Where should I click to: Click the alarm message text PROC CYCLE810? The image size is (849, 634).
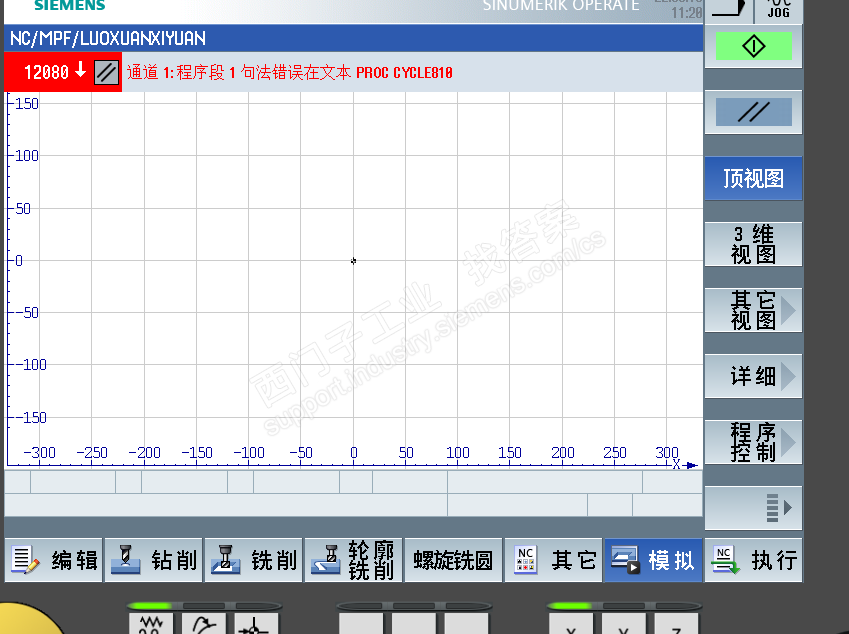(404, 73)
